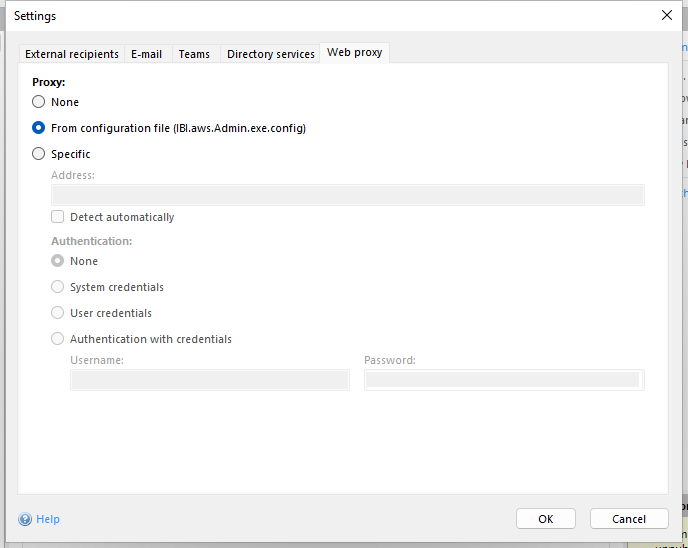
Task: Select None under Authentication
Action: (x=58, y=261)
